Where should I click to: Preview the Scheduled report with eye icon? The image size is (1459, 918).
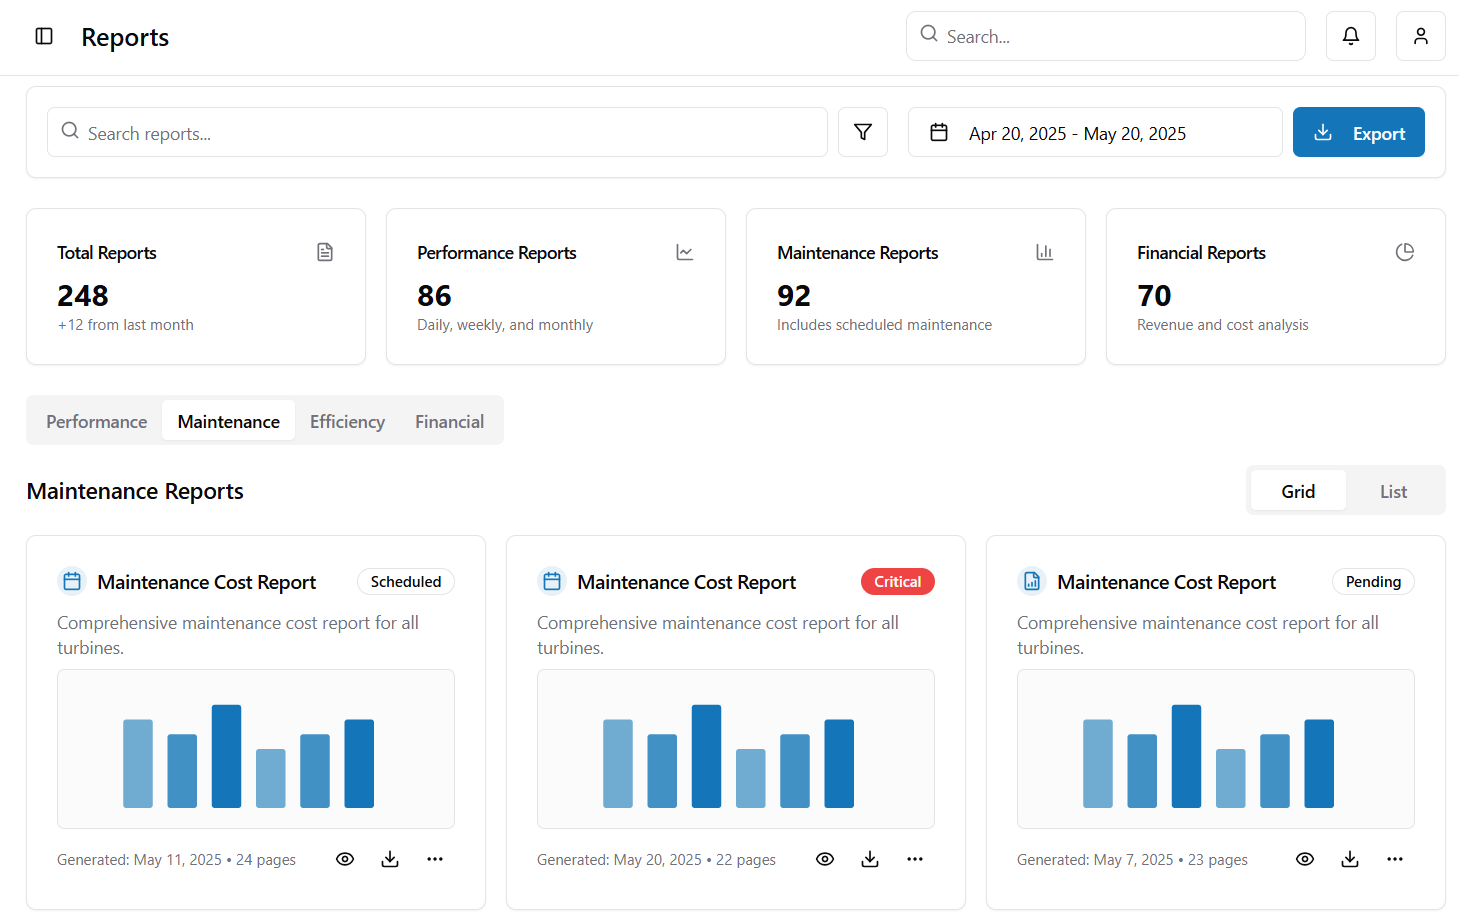point(345,859)
